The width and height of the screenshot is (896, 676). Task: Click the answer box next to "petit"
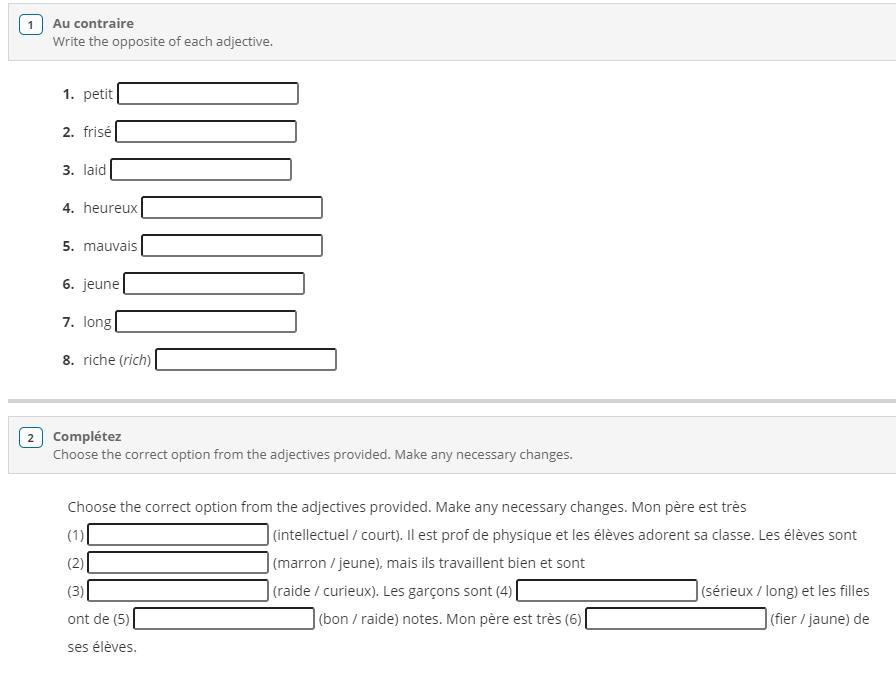pos(208,94)
